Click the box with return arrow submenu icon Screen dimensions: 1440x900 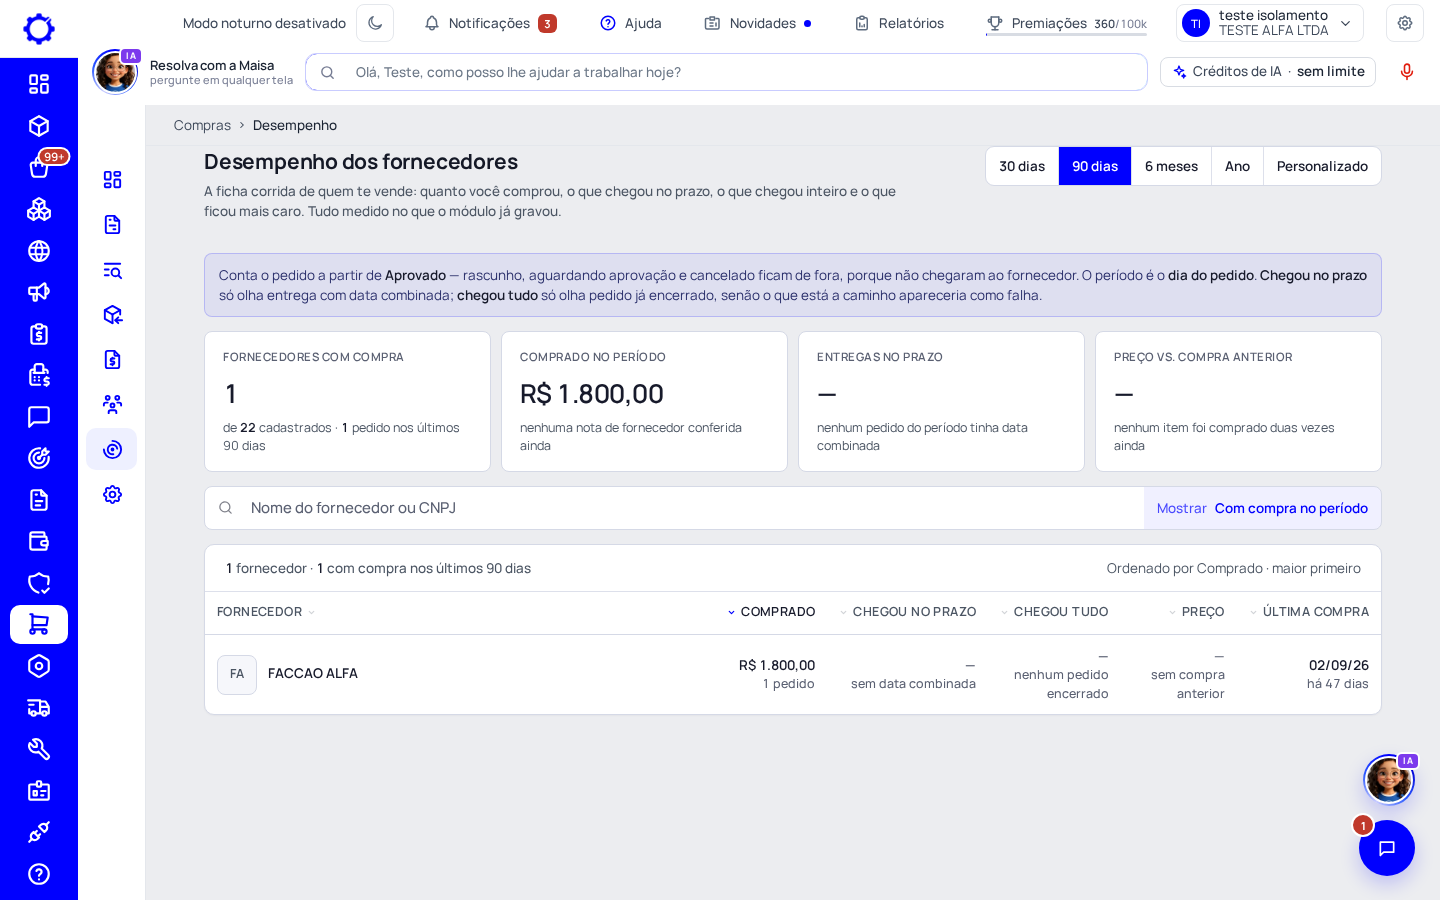click(x=112, y=315)
